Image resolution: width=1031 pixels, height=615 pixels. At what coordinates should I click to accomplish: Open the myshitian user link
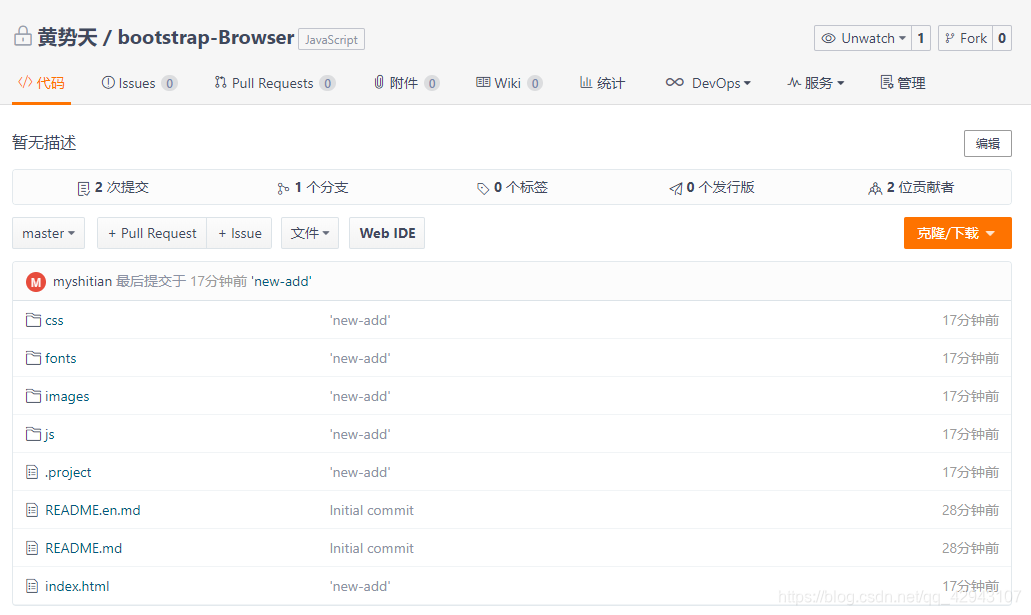click(82, 282)
